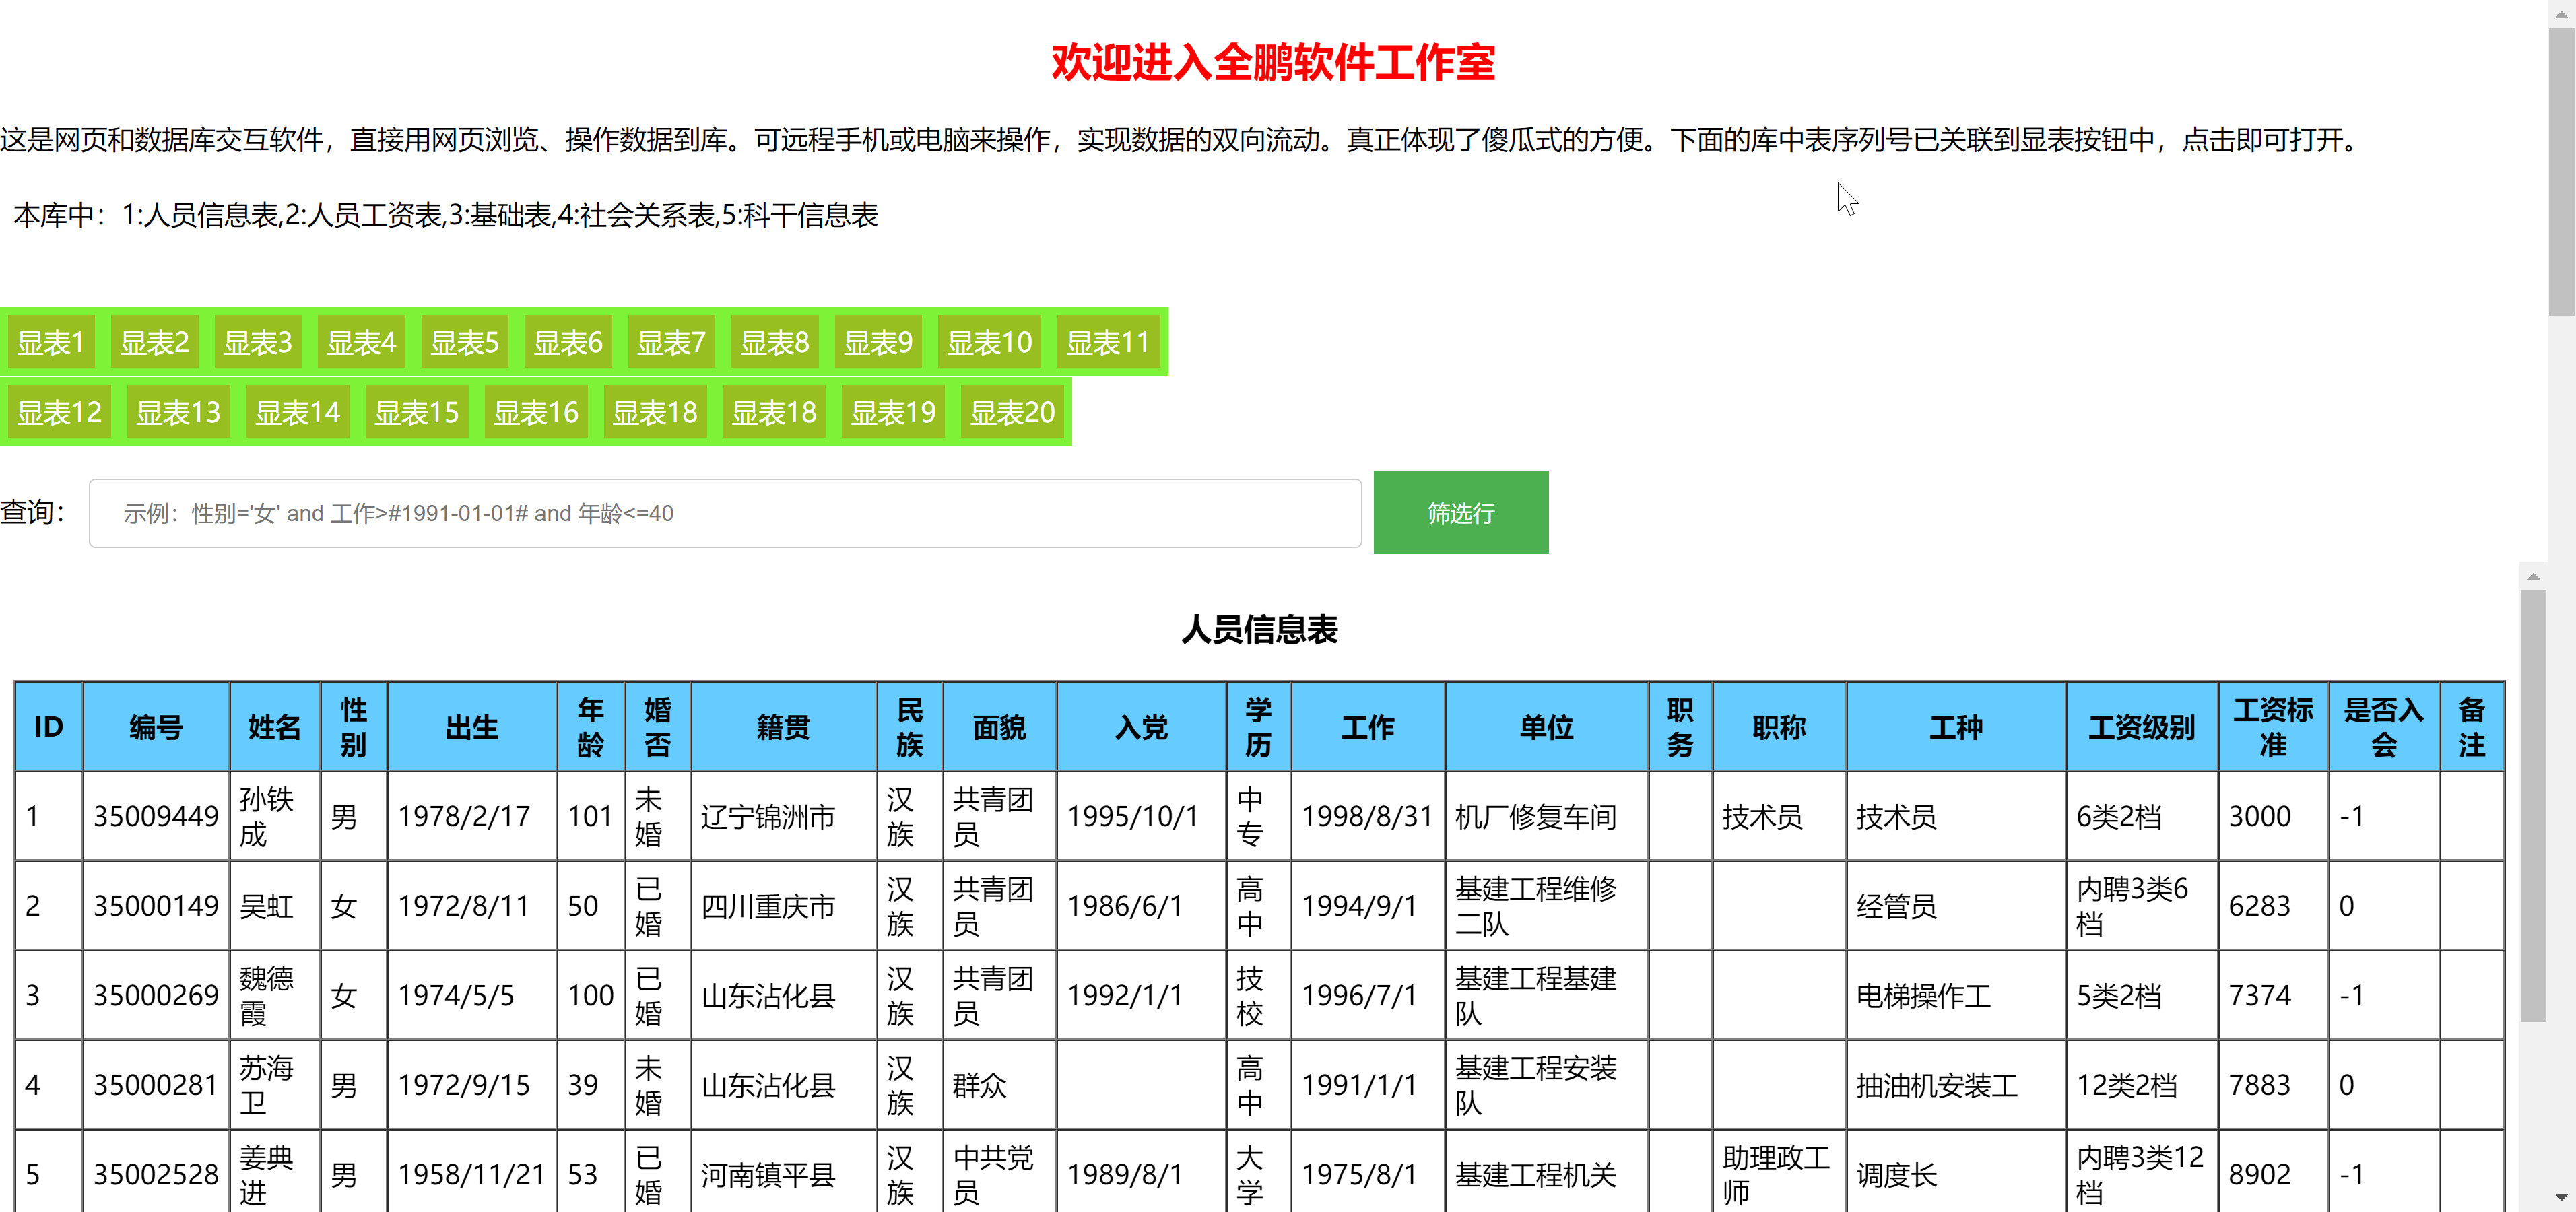Click the 显表16 button
Image resolution: width=2576 pixels, height=1212 pixels.
[536, 412]
